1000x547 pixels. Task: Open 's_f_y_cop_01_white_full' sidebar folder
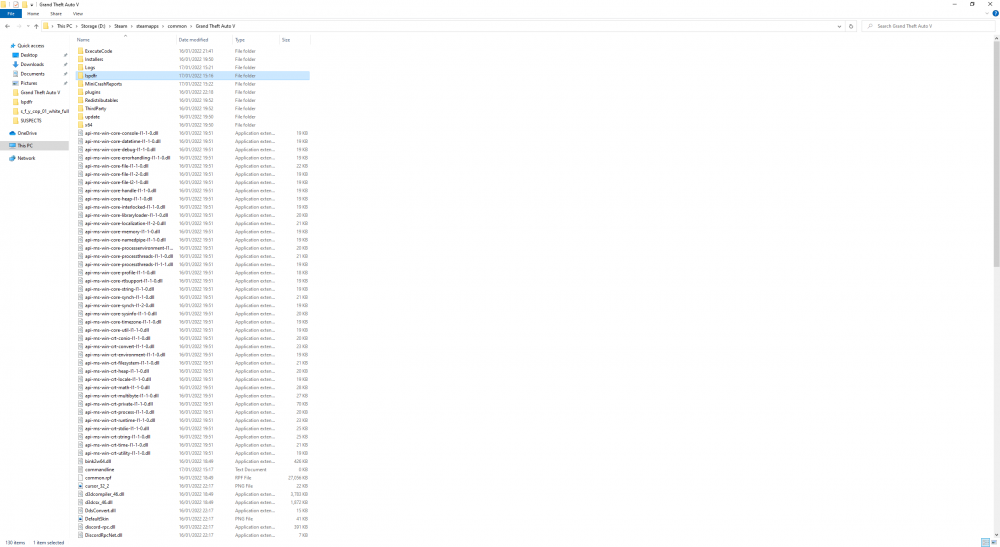(44, 111)
